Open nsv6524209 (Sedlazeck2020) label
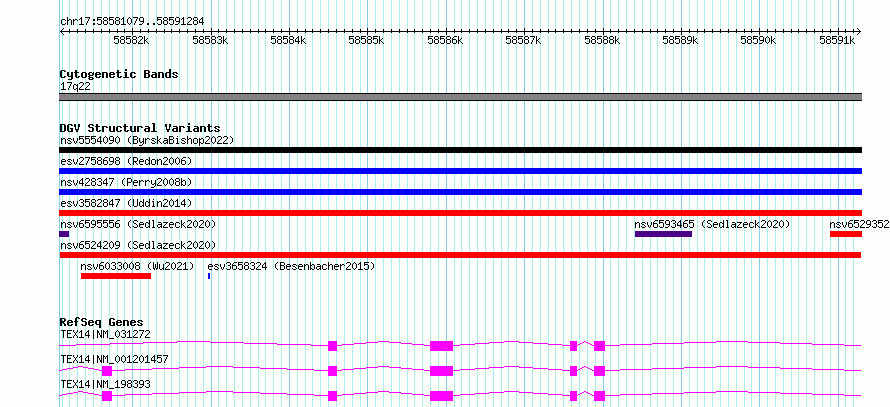This screenshot has height=407, width=890. (x=138, y=245)
